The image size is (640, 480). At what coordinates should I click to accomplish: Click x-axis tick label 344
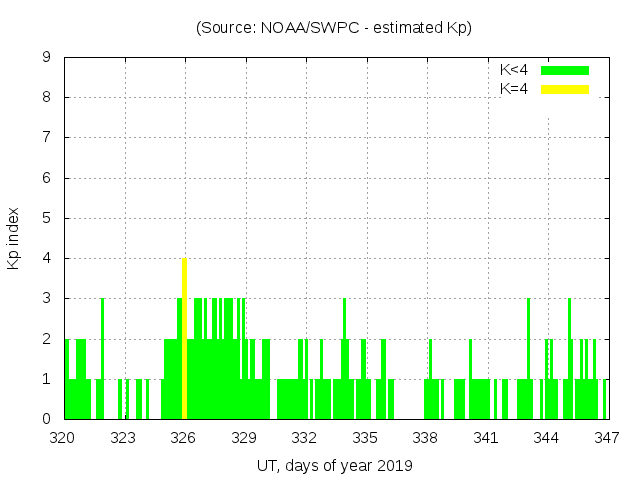546,437
